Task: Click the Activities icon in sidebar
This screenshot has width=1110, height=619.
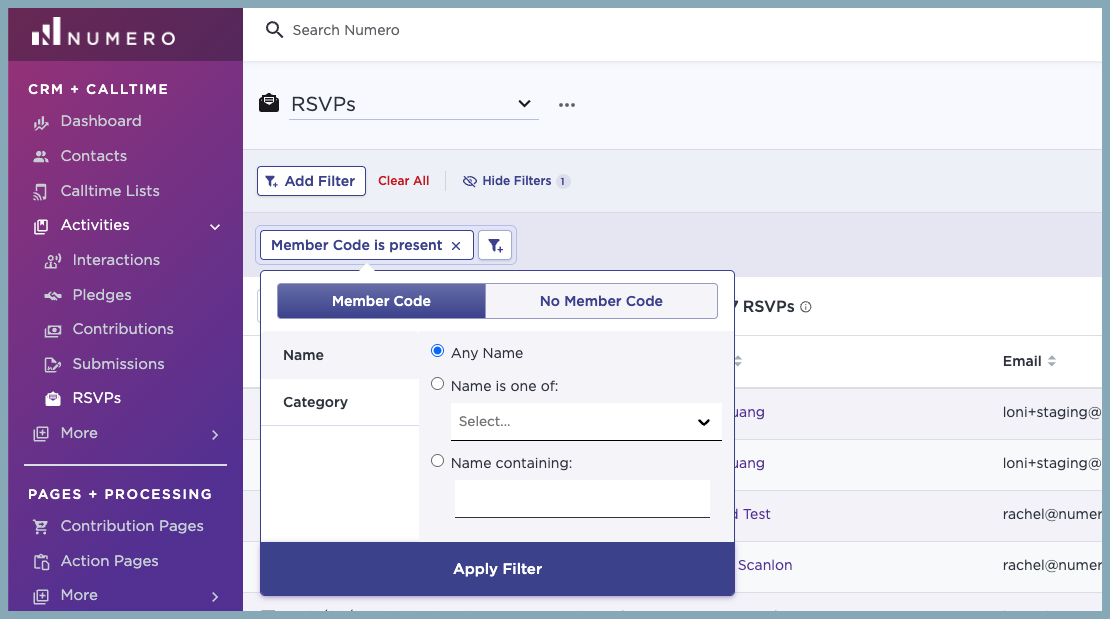Action: tap(41, 226)
